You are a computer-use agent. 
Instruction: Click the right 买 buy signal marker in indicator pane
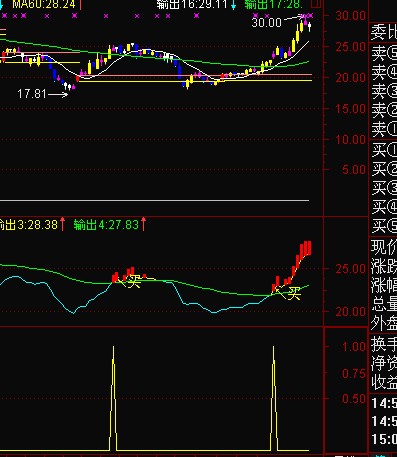(x=294, y=293)
